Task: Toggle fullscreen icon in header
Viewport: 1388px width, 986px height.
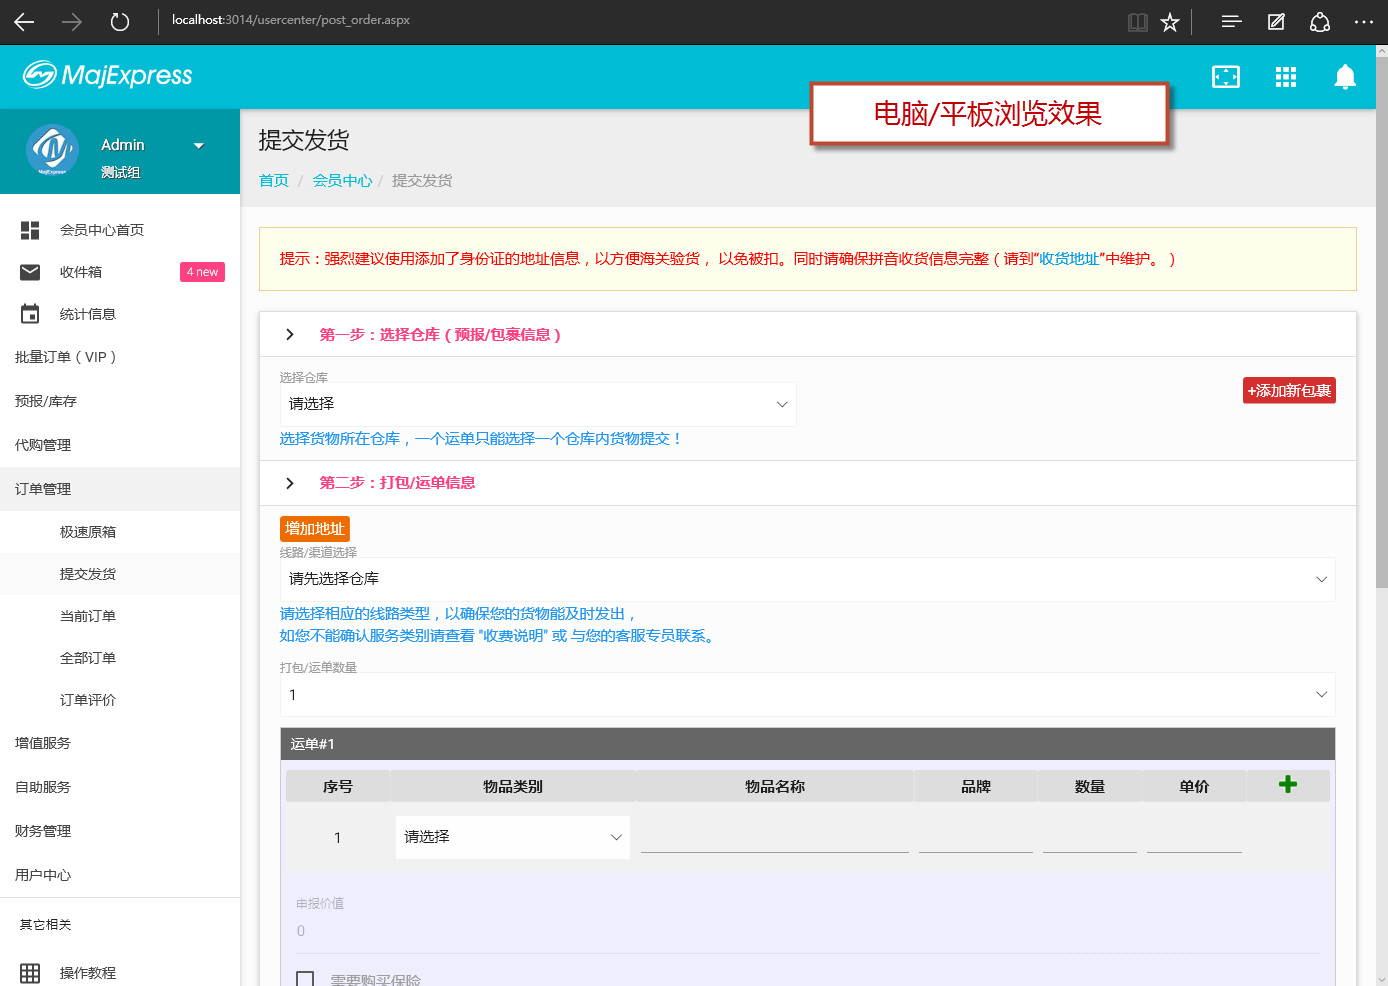Action: click(x=1226, y=77)
